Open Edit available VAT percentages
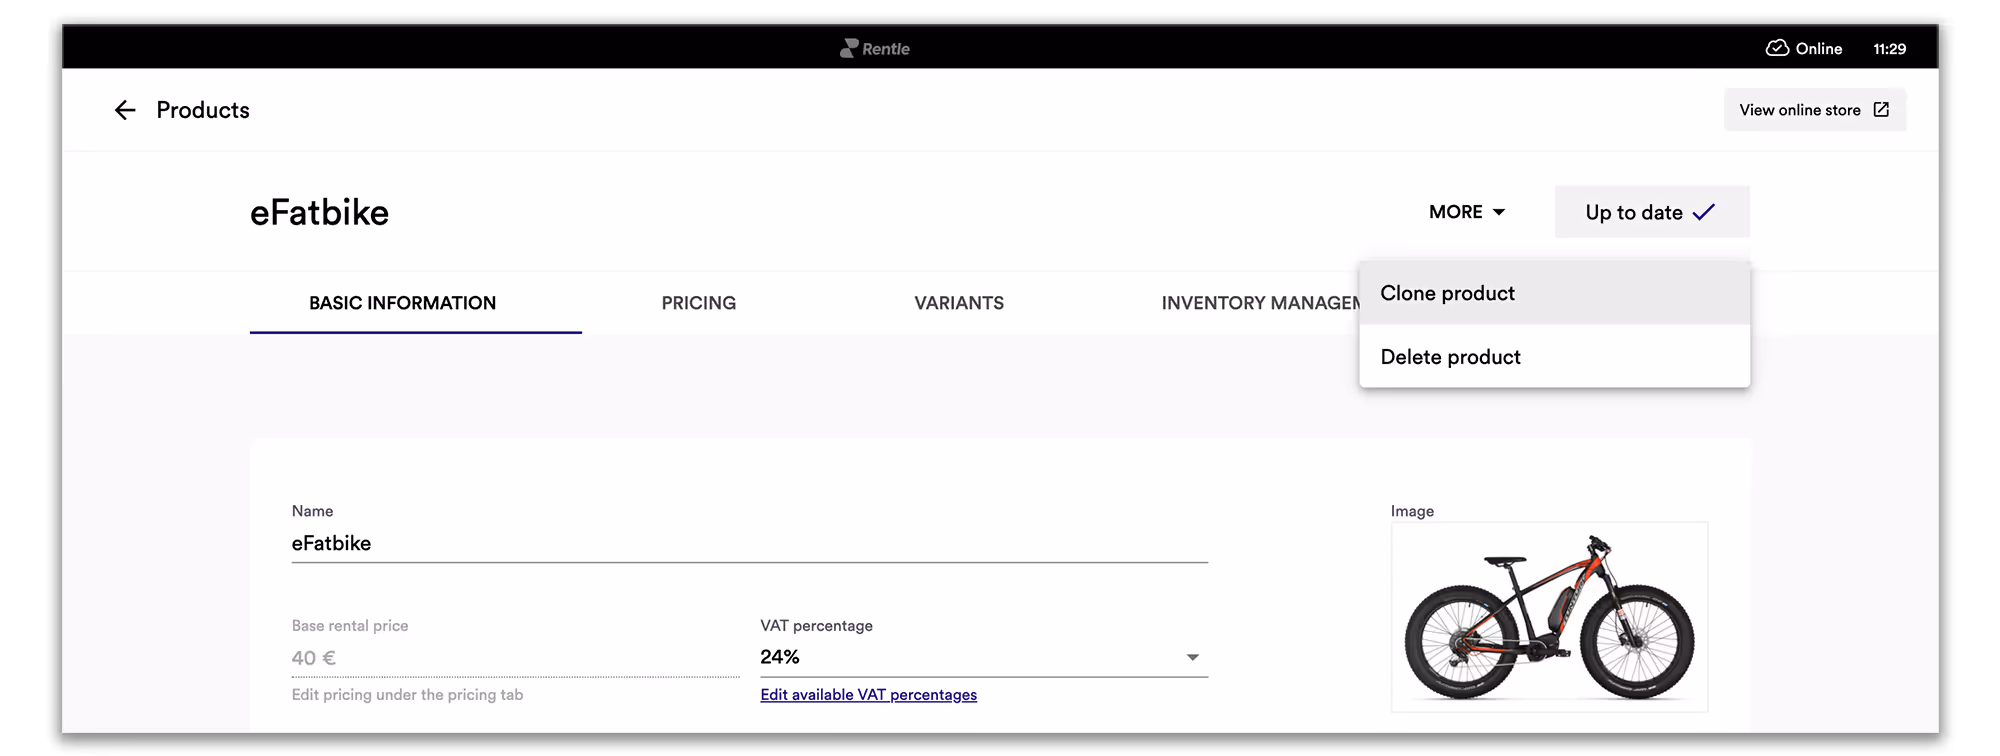This screenshot has height=756, width=2000. [x=868, y=694]
